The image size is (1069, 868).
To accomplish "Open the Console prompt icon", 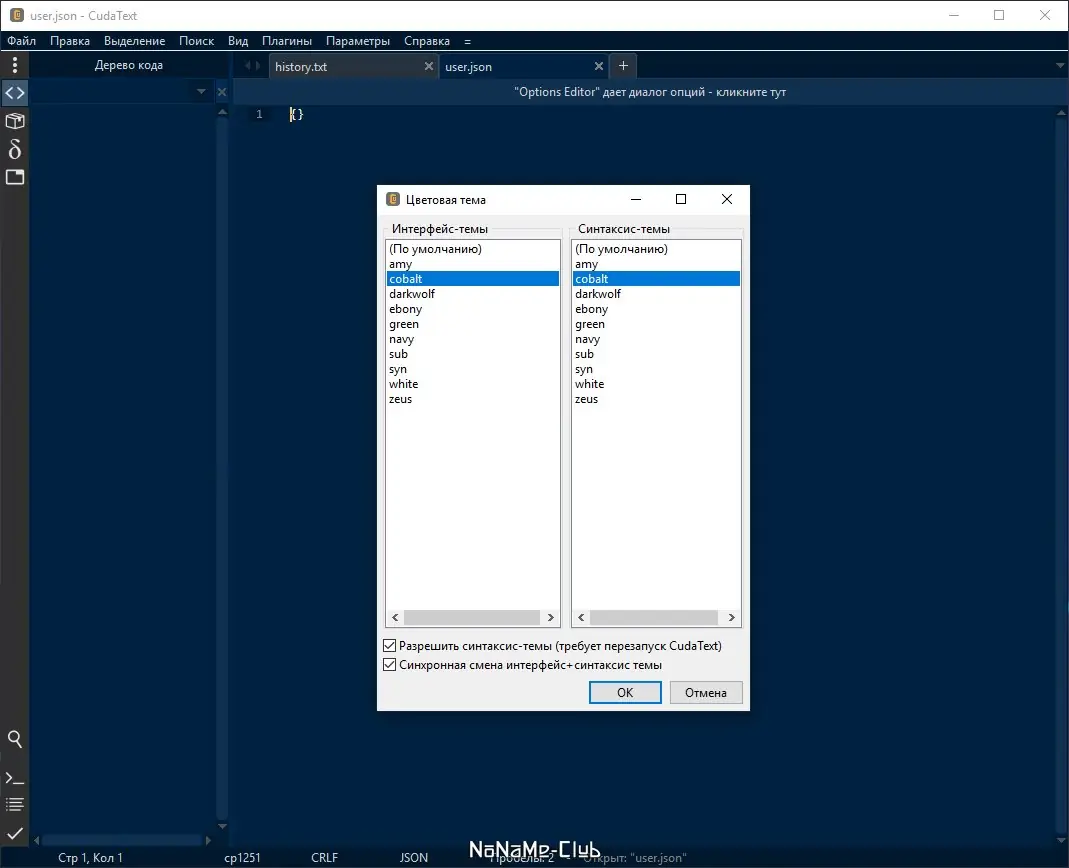I will click(14, 778).
